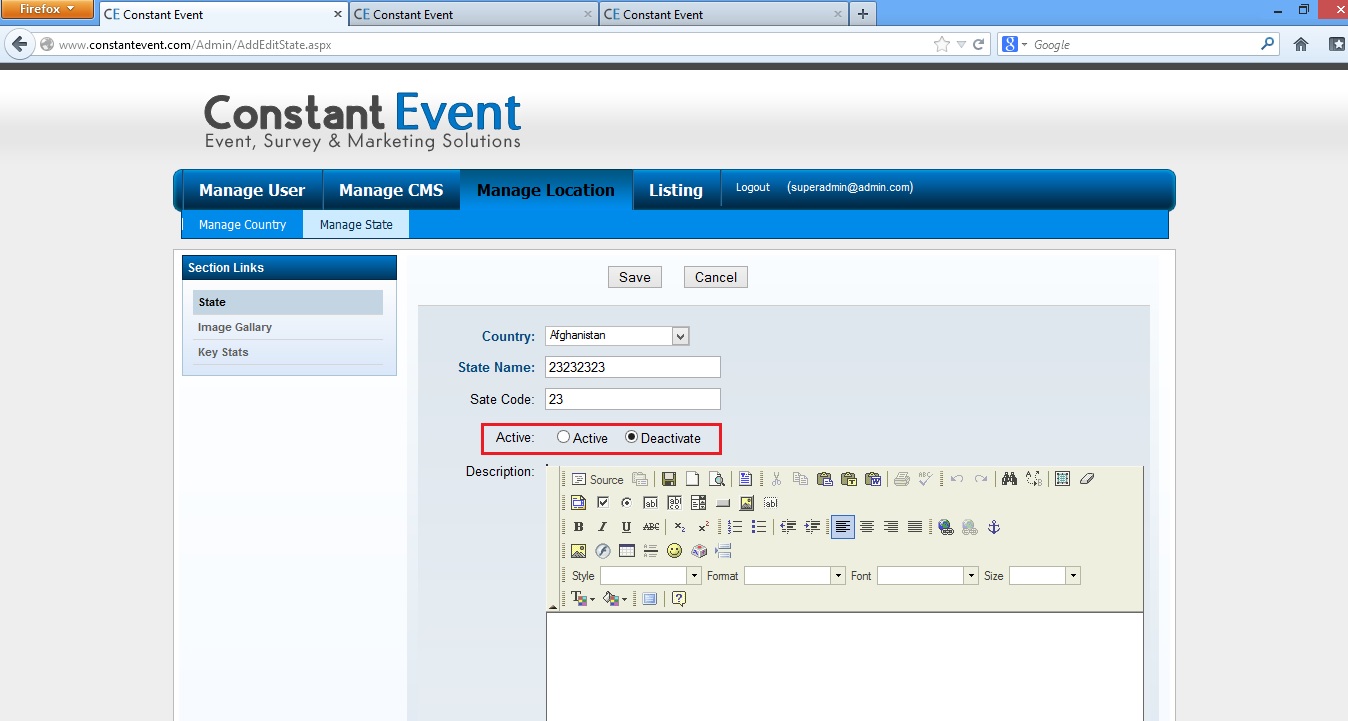Screen dimensions: 1348x721
Task: Open the text color picker
Action: point(582,599)
